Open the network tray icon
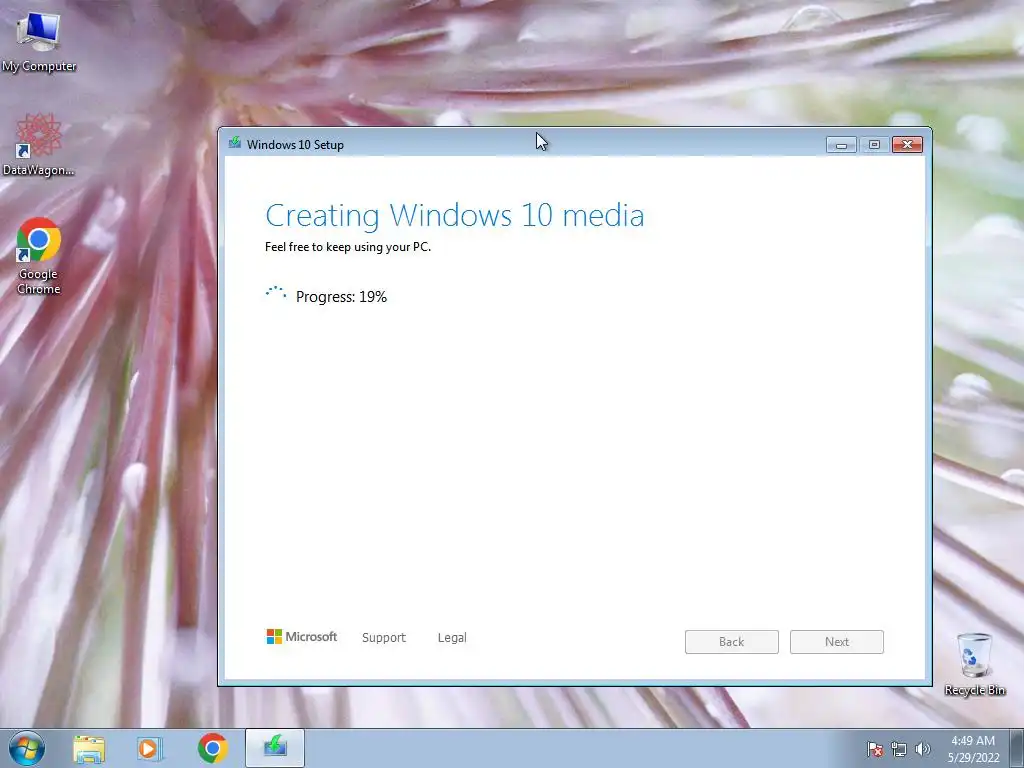This screenshot has width=1024, height=768. 899,749
